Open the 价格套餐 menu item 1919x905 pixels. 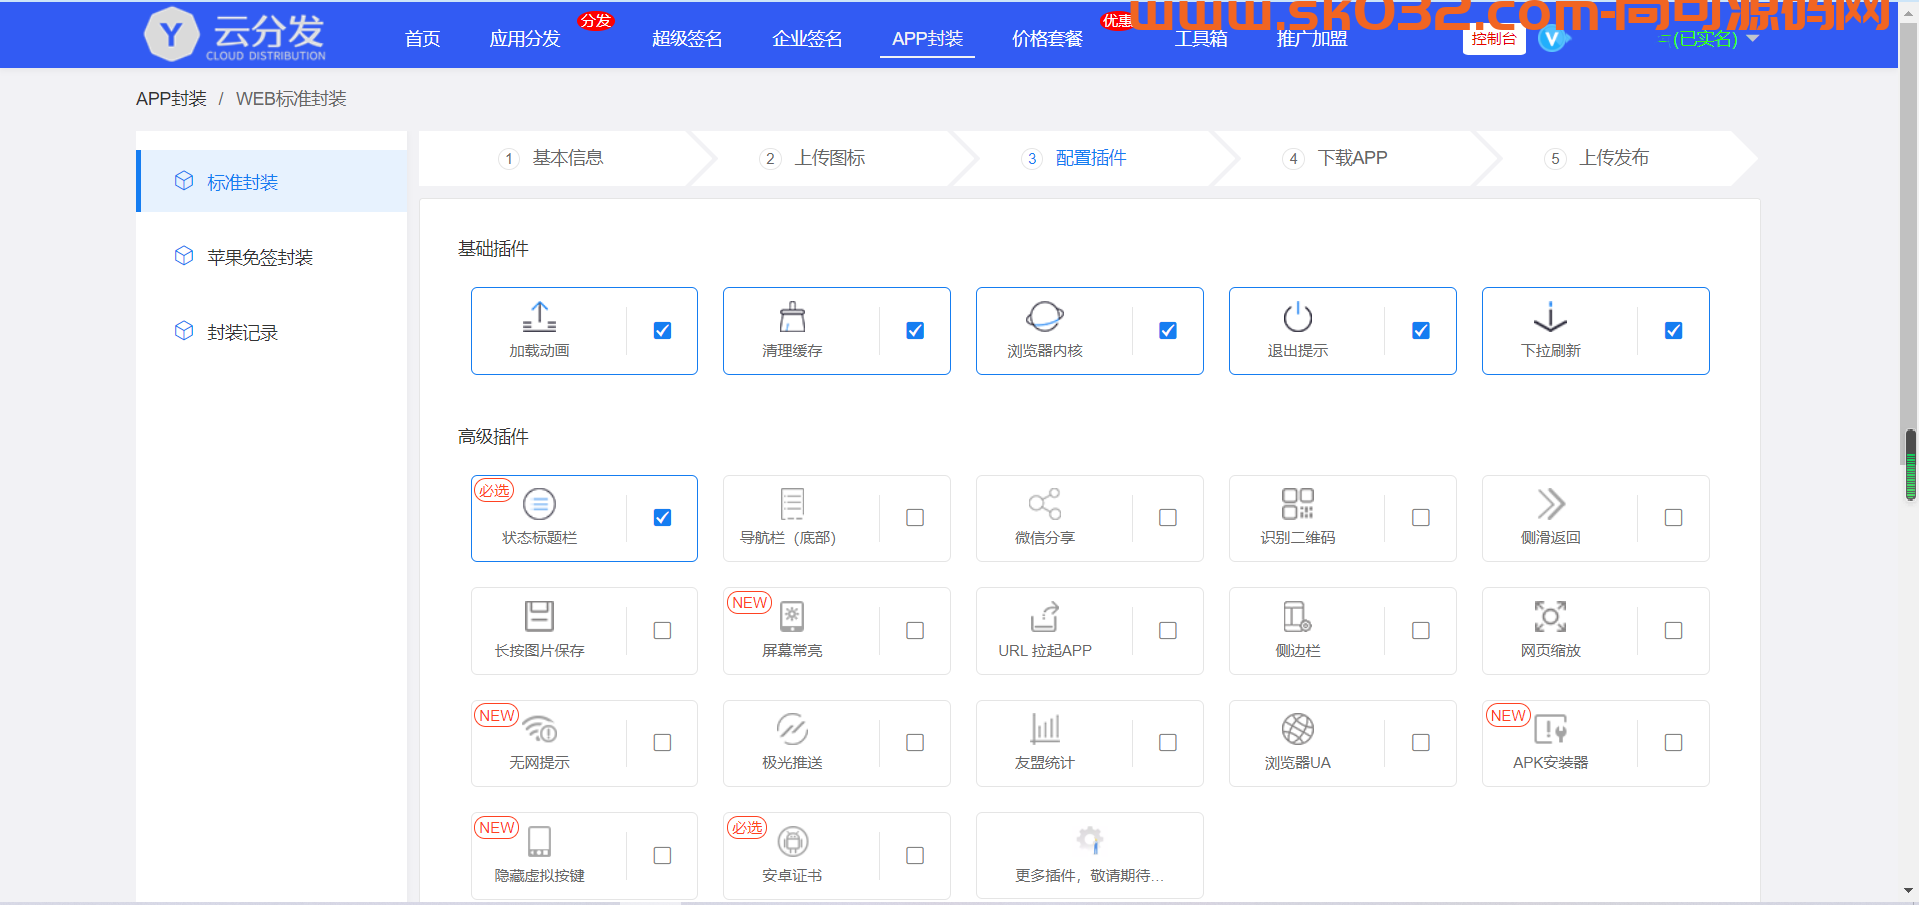(1047, 39)
